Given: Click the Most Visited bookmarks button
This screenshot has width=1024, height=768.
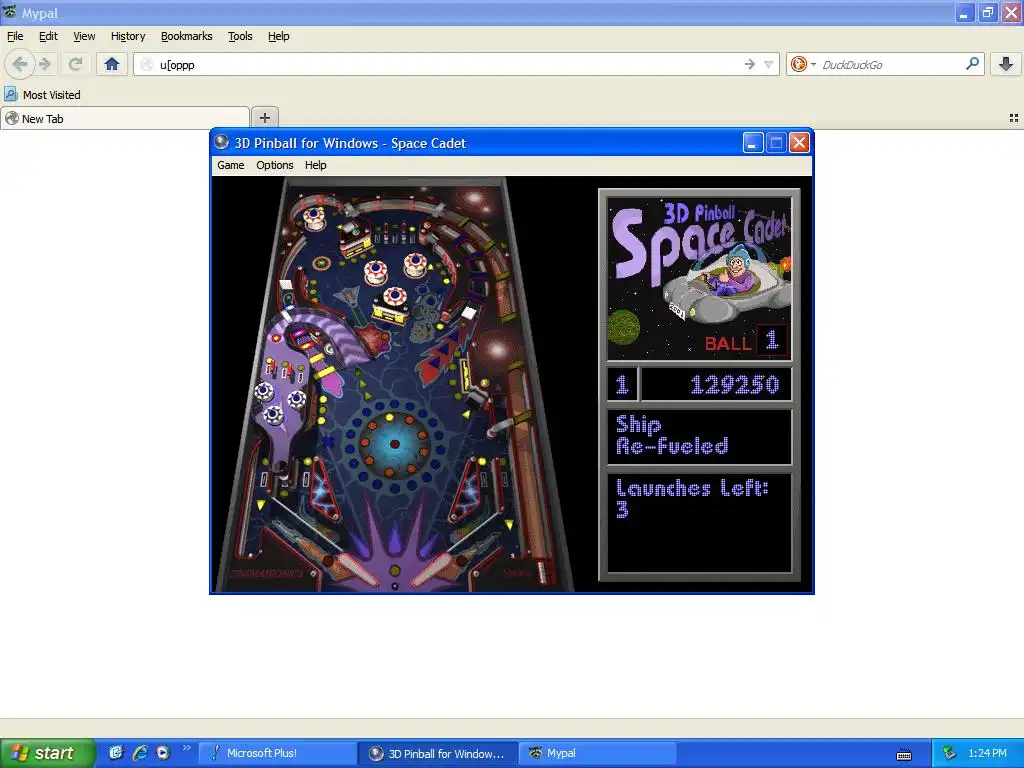Looking at the screenshot, I should (43, 95).
